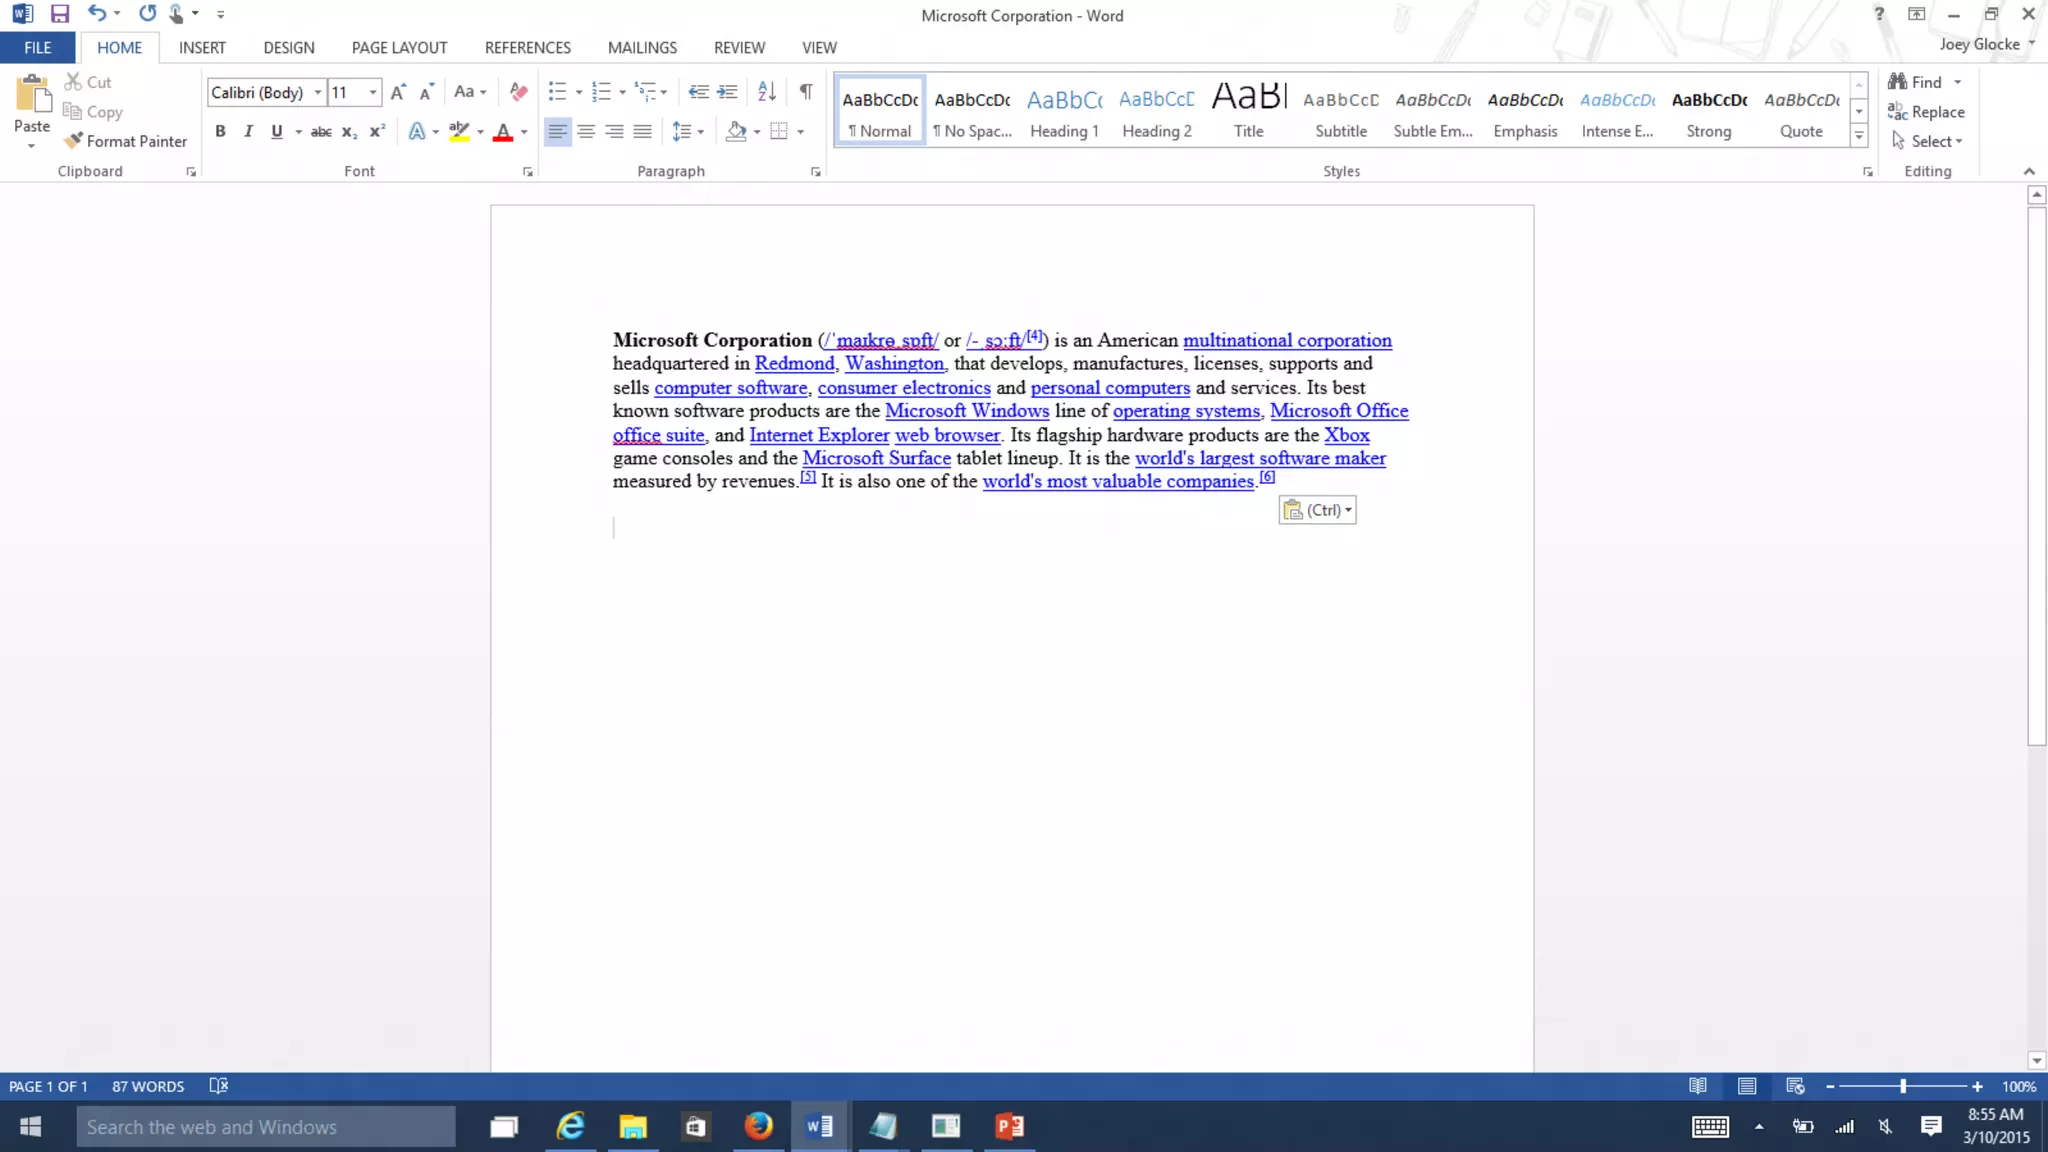Expand the Styles gallery More arrow
Viewport: 2048px width, 1152px height.
(1859, 136)
